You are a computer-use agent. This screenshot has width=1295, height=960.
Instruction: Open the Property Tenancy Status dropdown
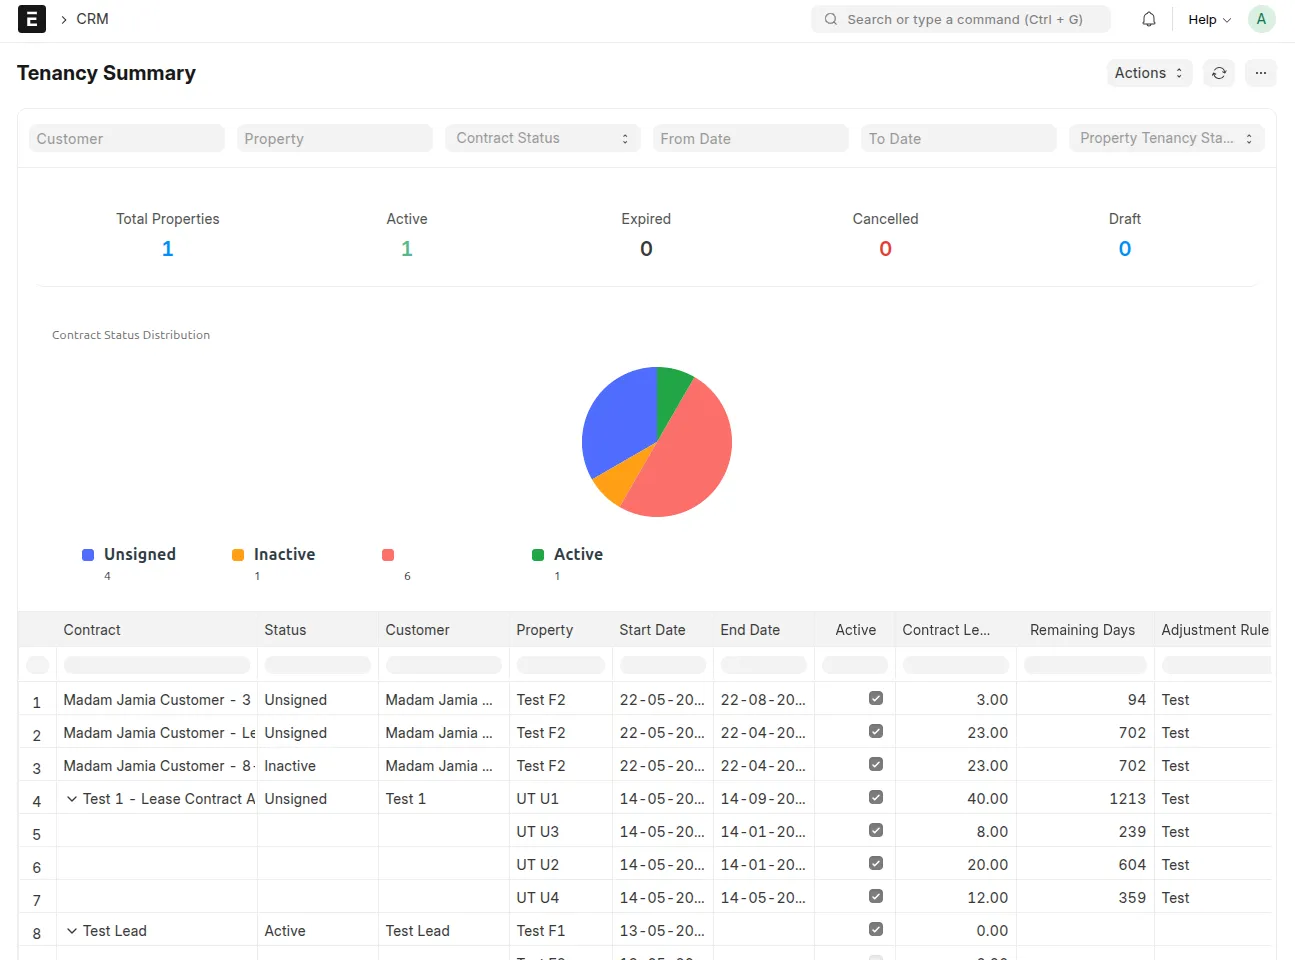pos(1167,138)
